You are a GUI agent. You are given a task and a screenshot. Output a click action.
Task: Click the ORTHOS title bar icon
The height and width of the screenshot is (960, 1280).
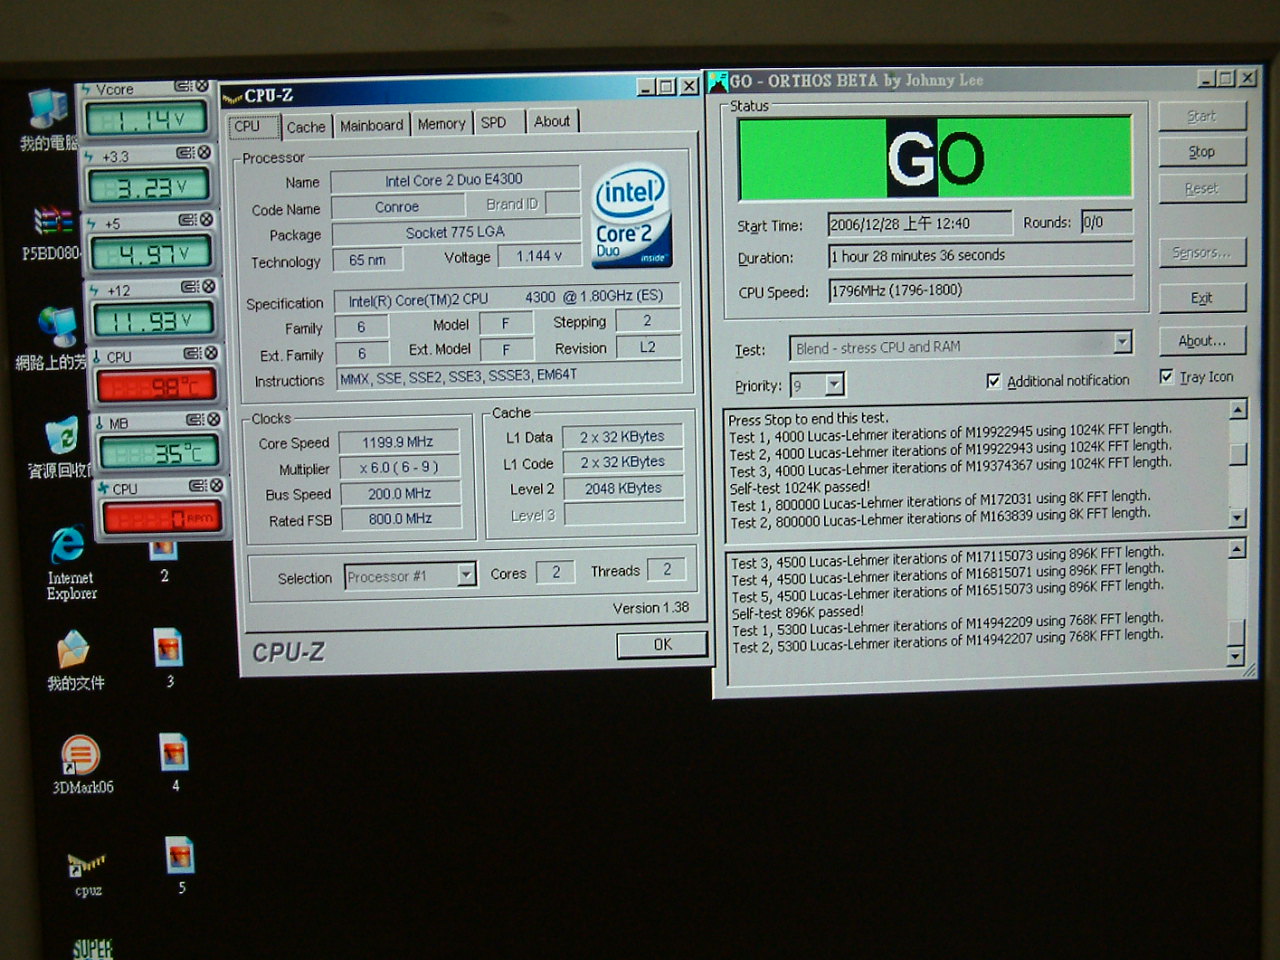pyautogui.click(x=718, y=82)
